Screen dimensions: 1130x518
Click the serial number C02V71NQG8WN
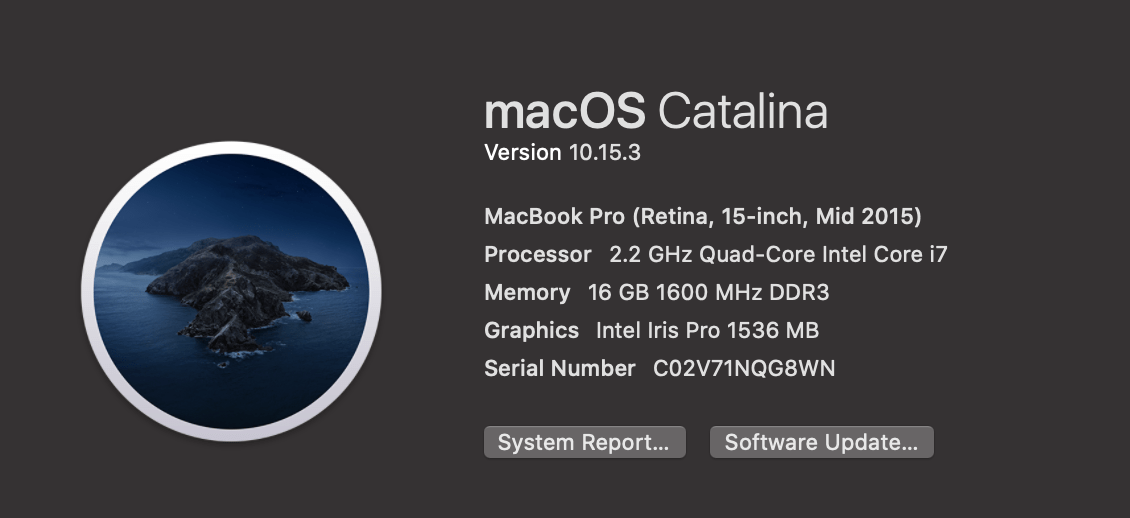(x=744, y=368)
